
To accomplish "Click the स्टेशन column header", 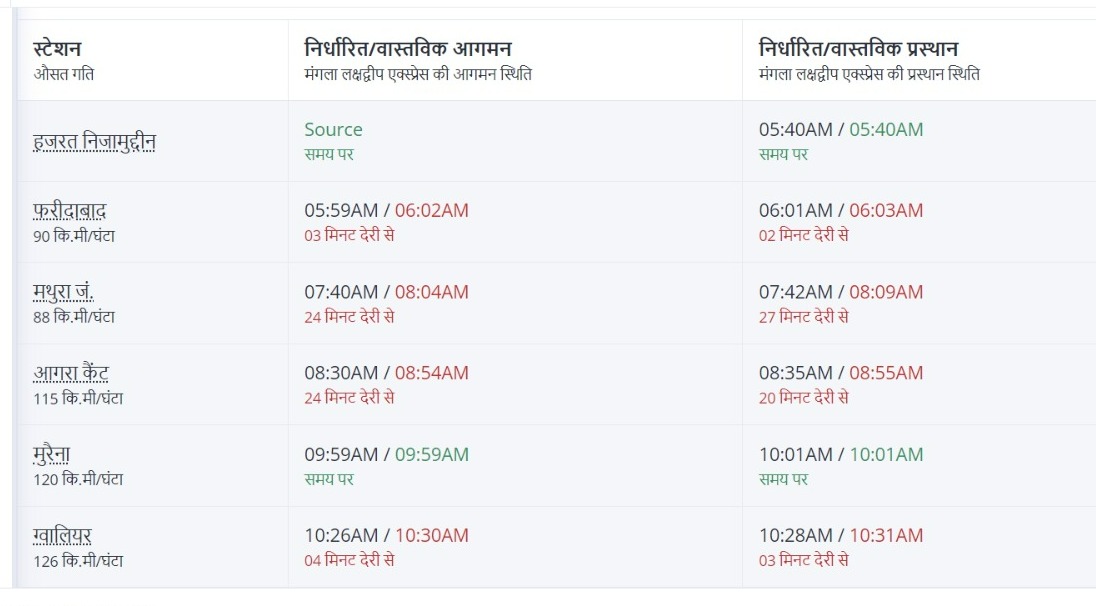I will point(57,48).
